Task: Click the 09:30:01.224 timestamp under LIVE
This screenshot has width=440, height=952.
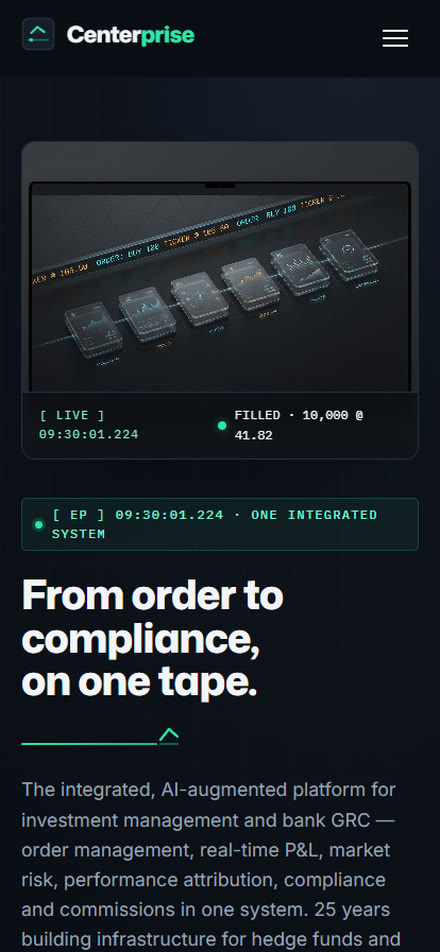Action: point(89,435)
